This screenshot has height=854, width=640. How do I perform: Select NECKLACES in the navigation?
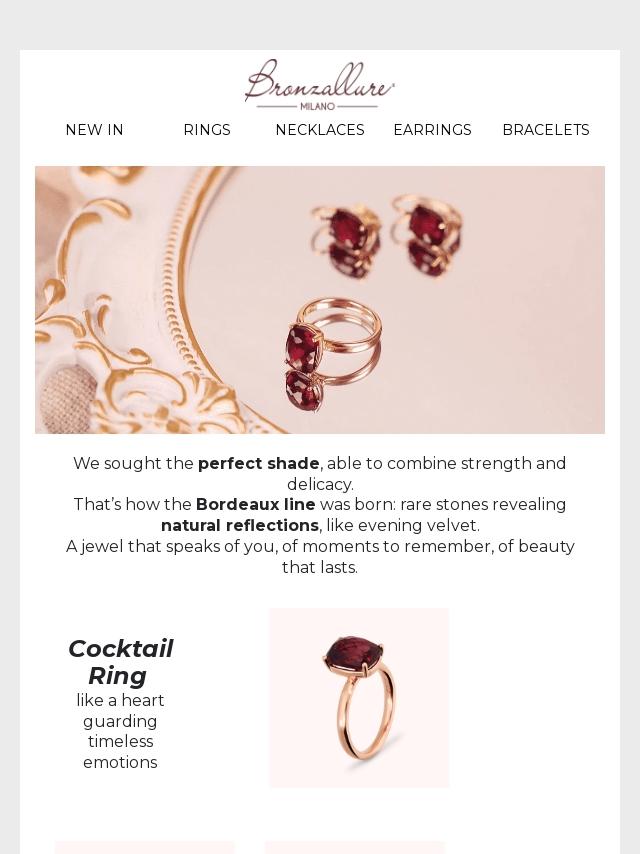click(x=320, y=130)
